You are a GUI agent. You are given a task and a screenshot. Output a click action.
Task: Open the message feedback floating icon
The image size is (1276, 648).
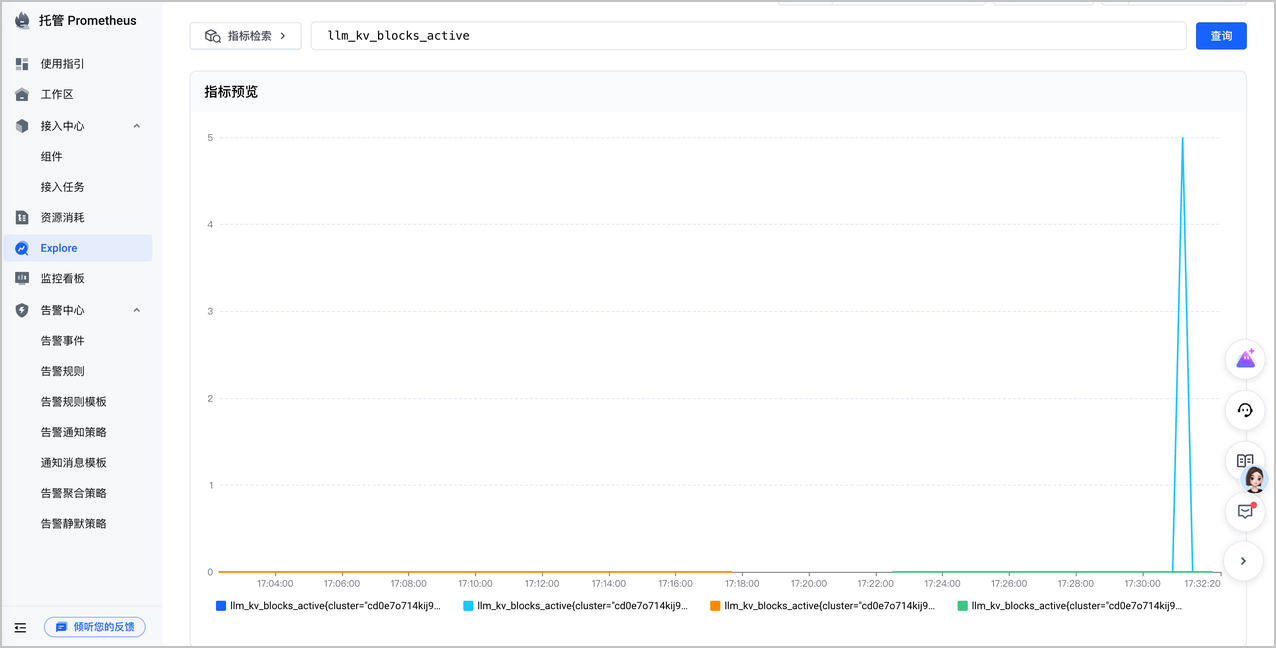pyautogui.click(x=1245, y=511)
